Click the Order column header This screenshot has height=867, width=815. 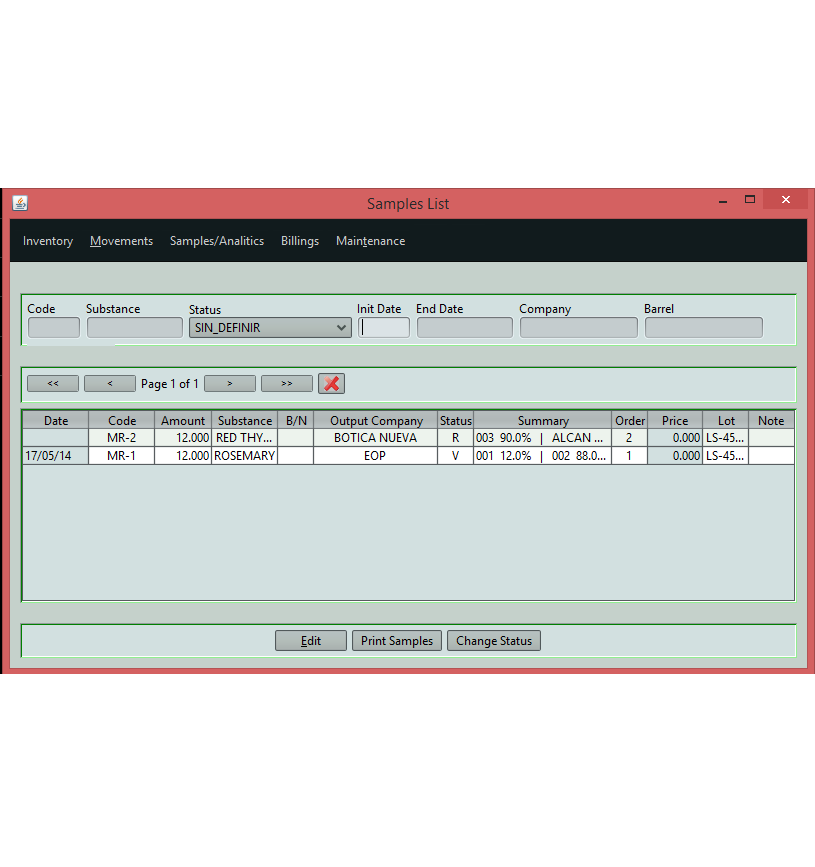point(630,420)
